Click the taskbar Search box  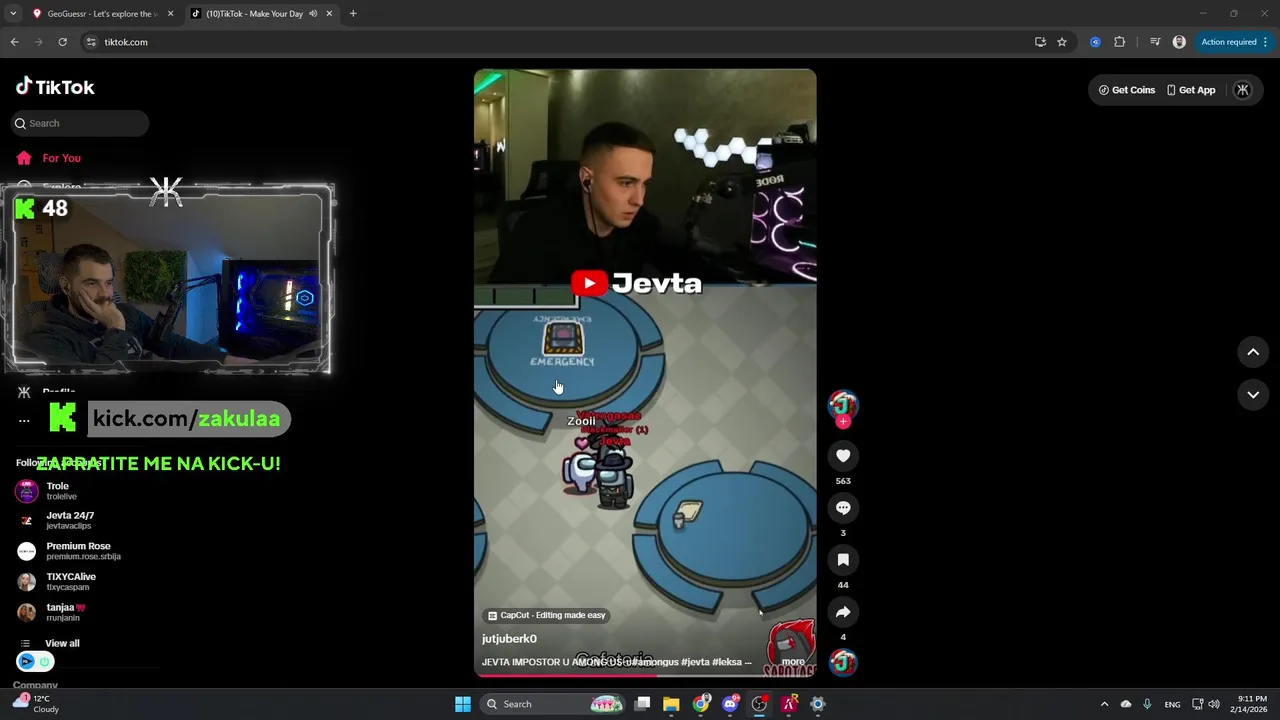click(x=553, y=704)
